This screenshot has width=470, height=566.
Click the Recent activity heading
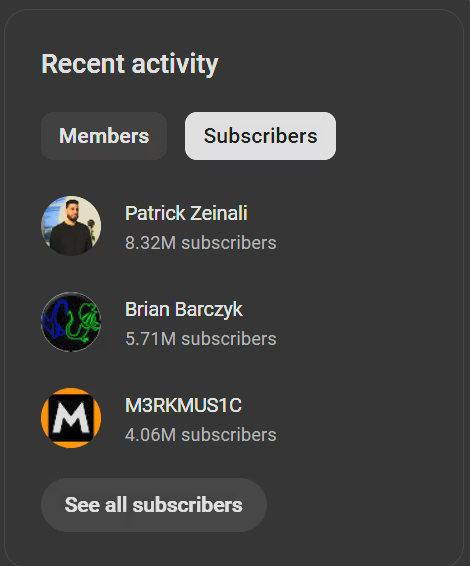130,64
